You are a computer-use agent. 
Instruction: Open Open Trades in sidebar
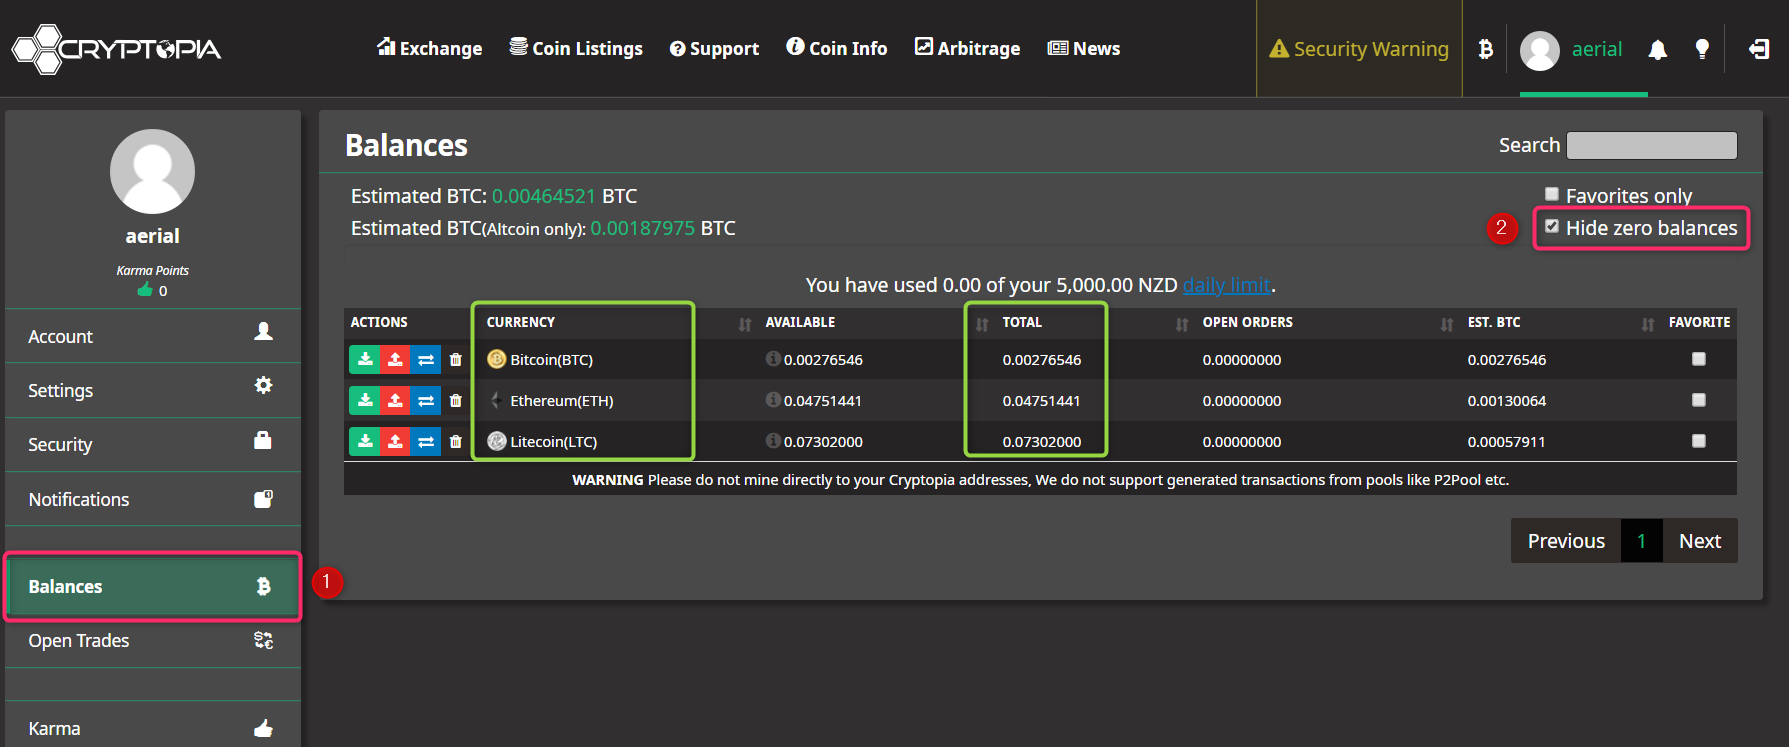152,641
